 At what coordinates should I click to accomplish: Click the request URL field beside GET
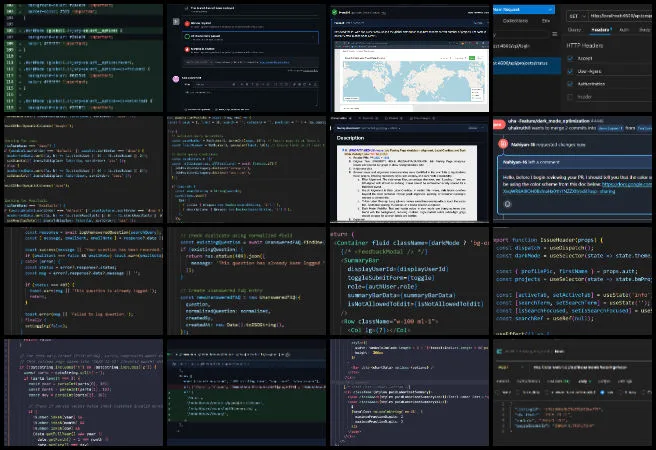[620, 16]
